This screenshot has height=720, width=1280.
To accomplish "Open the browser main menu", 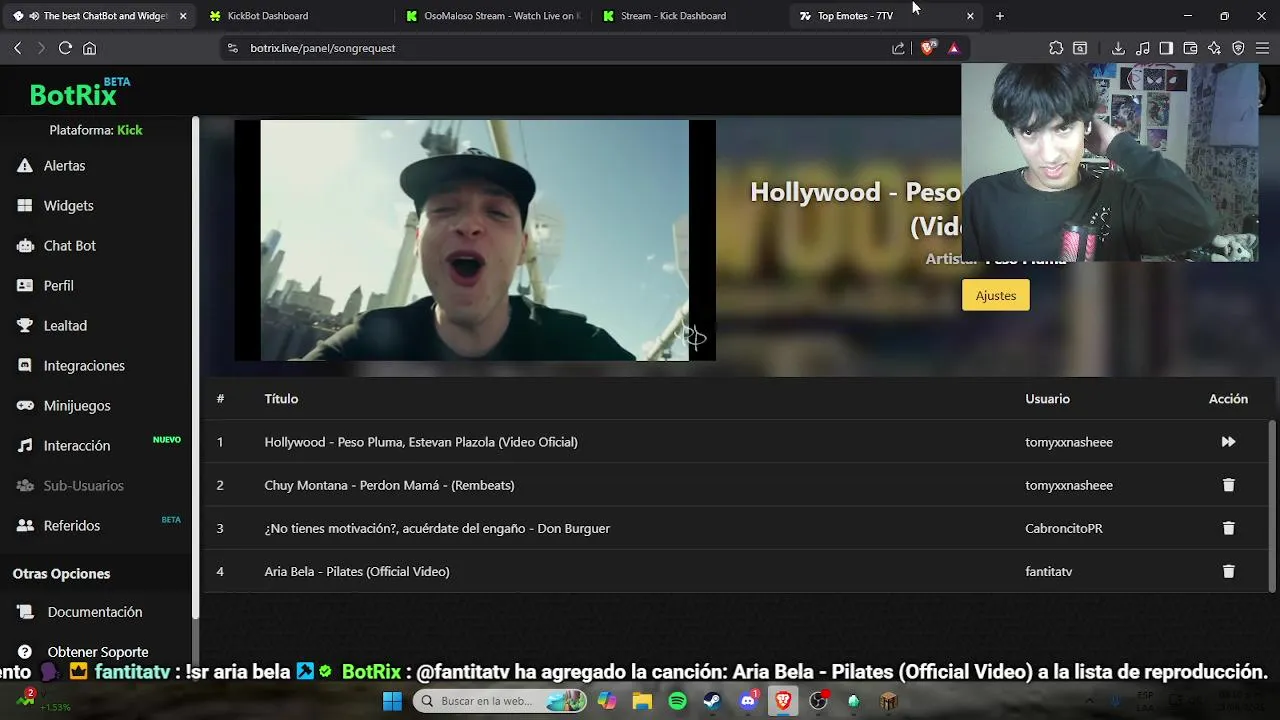I will tap(1262, 48).
